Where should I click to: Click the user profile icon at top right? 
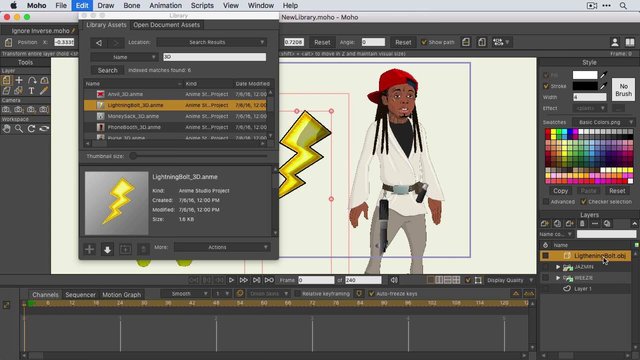coord(615,42)
